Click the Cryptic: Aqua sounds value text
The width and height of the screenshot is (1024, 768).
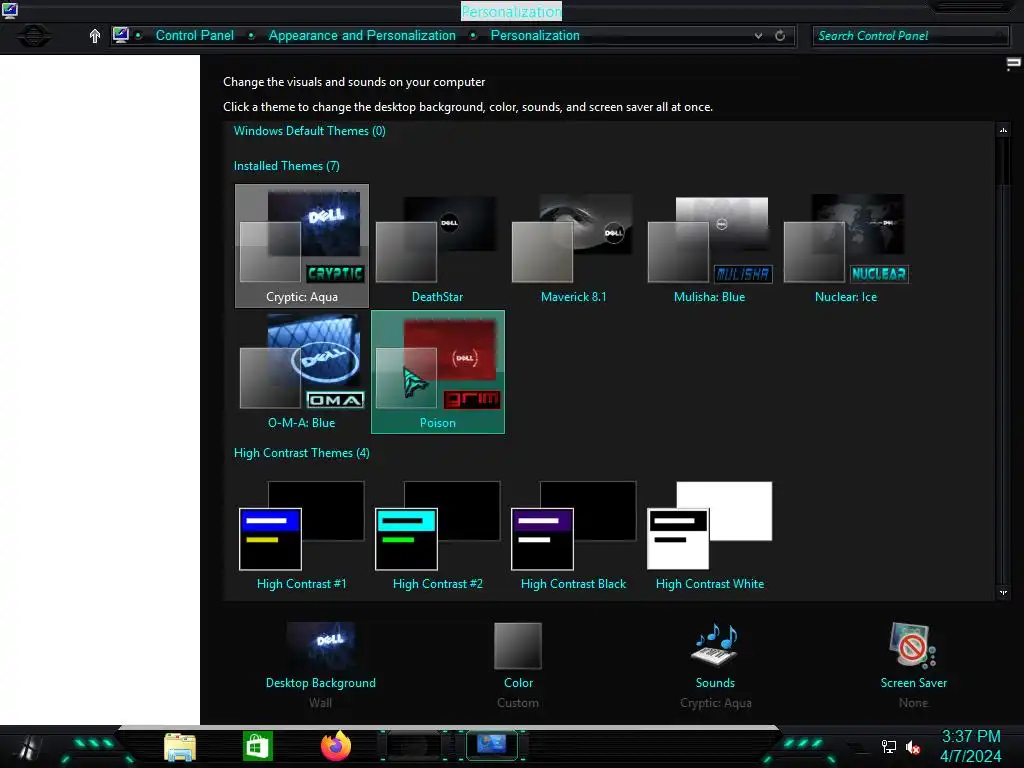coord(716,703)
